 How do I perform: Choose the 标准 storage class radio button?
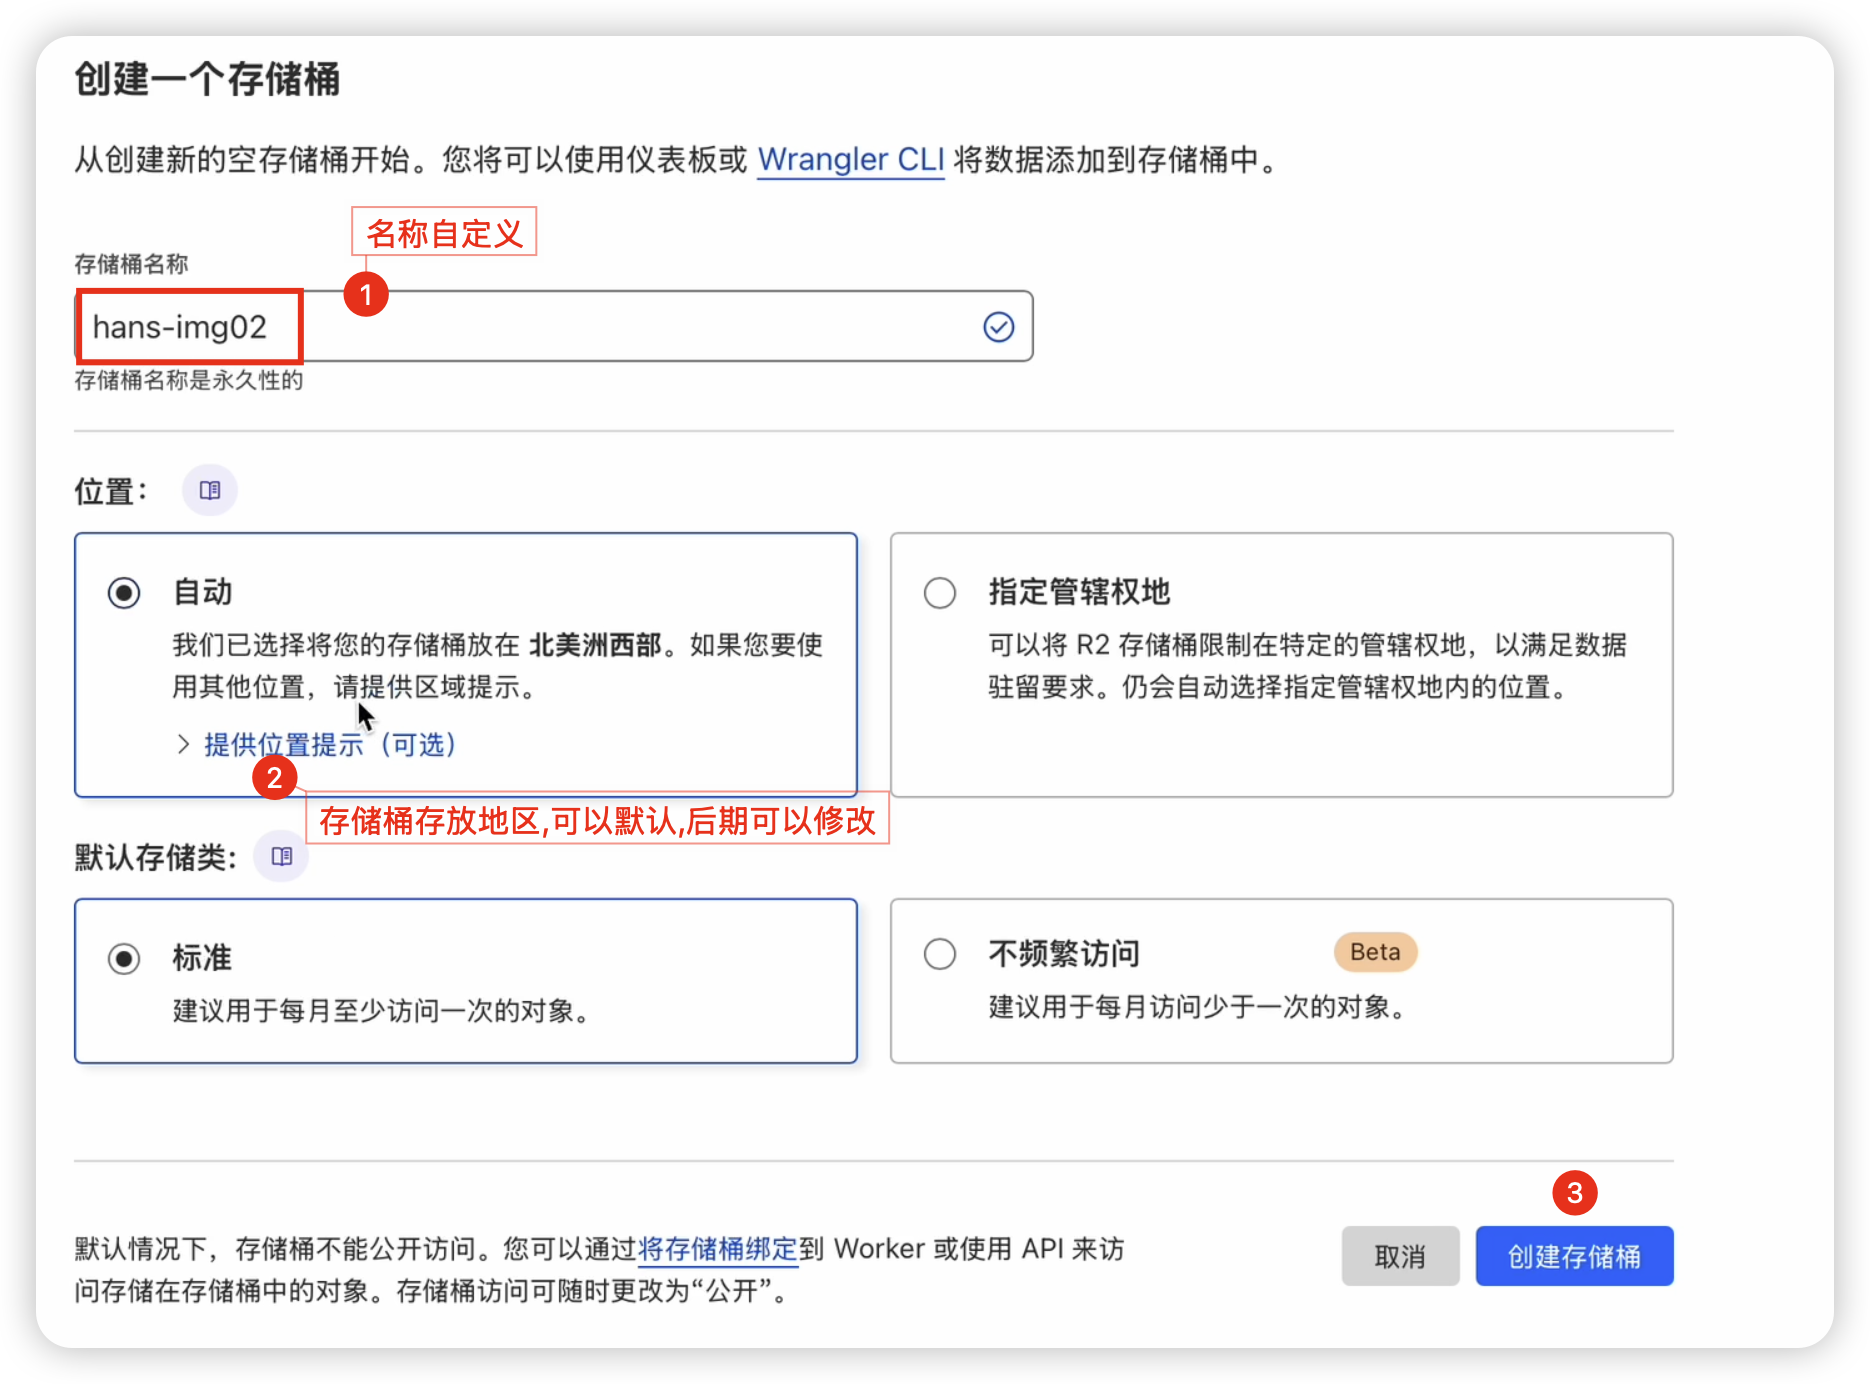pyautogui.click(x=124, y=959)
